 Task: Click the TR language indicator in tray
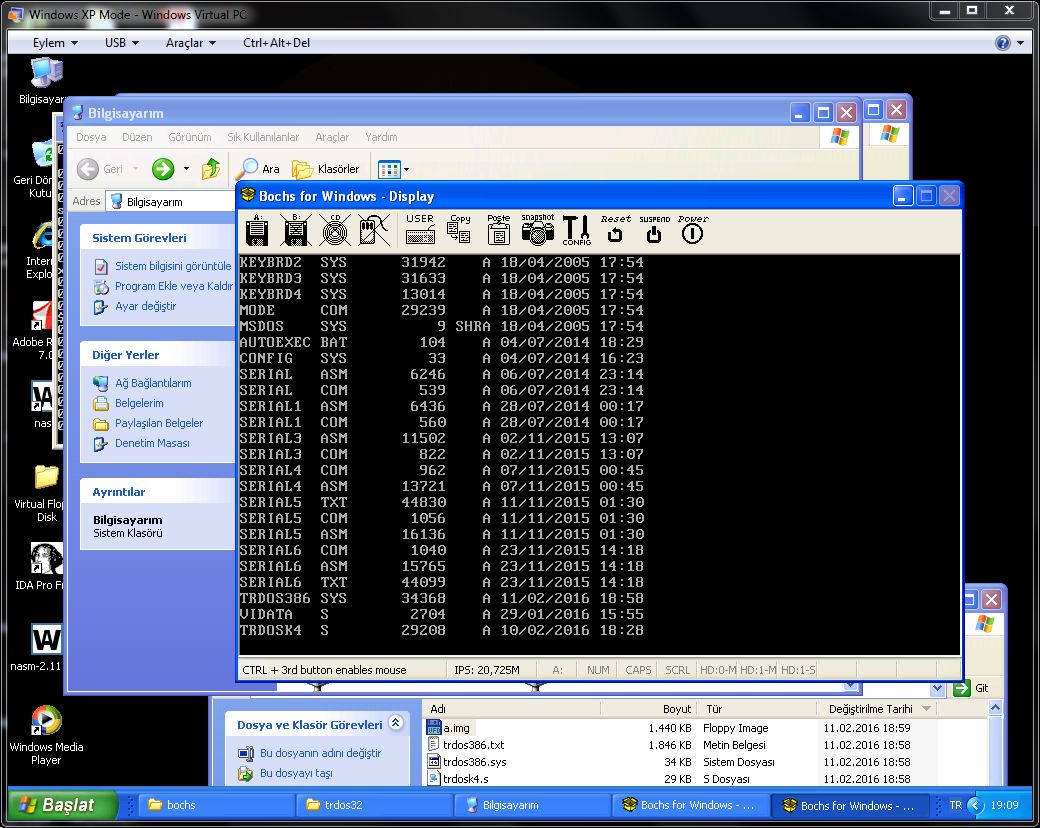click(x=955, y=805)
